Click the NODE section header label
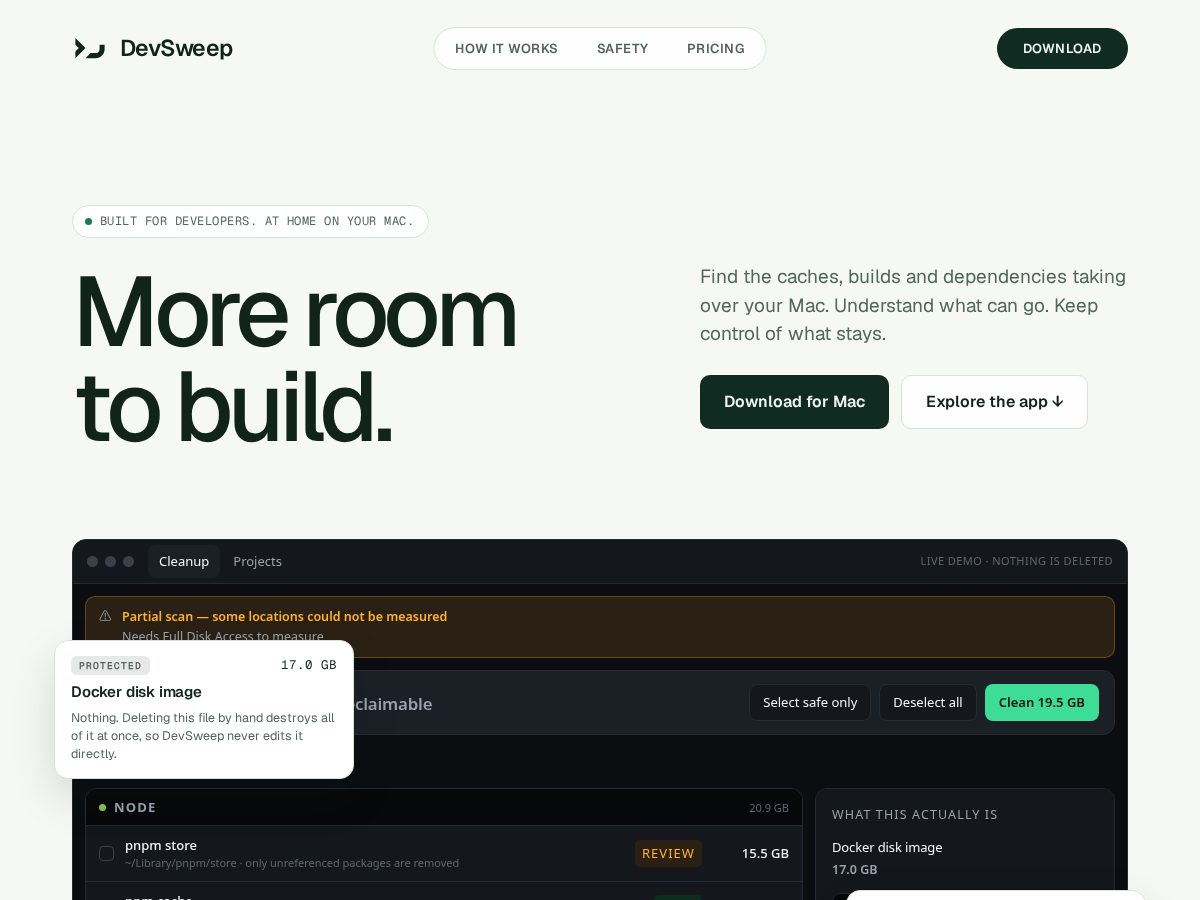The width and height of the screenshot is (1200, 900). [x=135, y=807]
